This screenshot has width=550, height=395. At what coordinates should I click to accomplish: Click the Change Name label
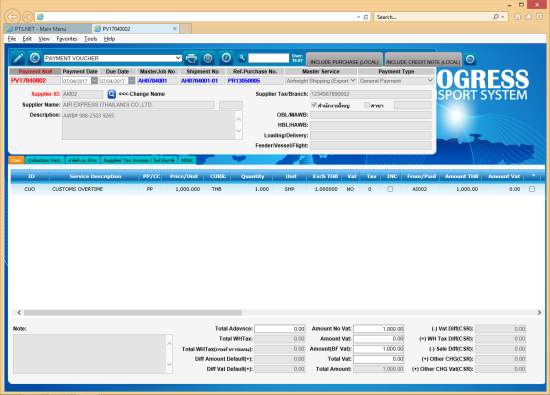pyautogui.click(x=142, y=94)
